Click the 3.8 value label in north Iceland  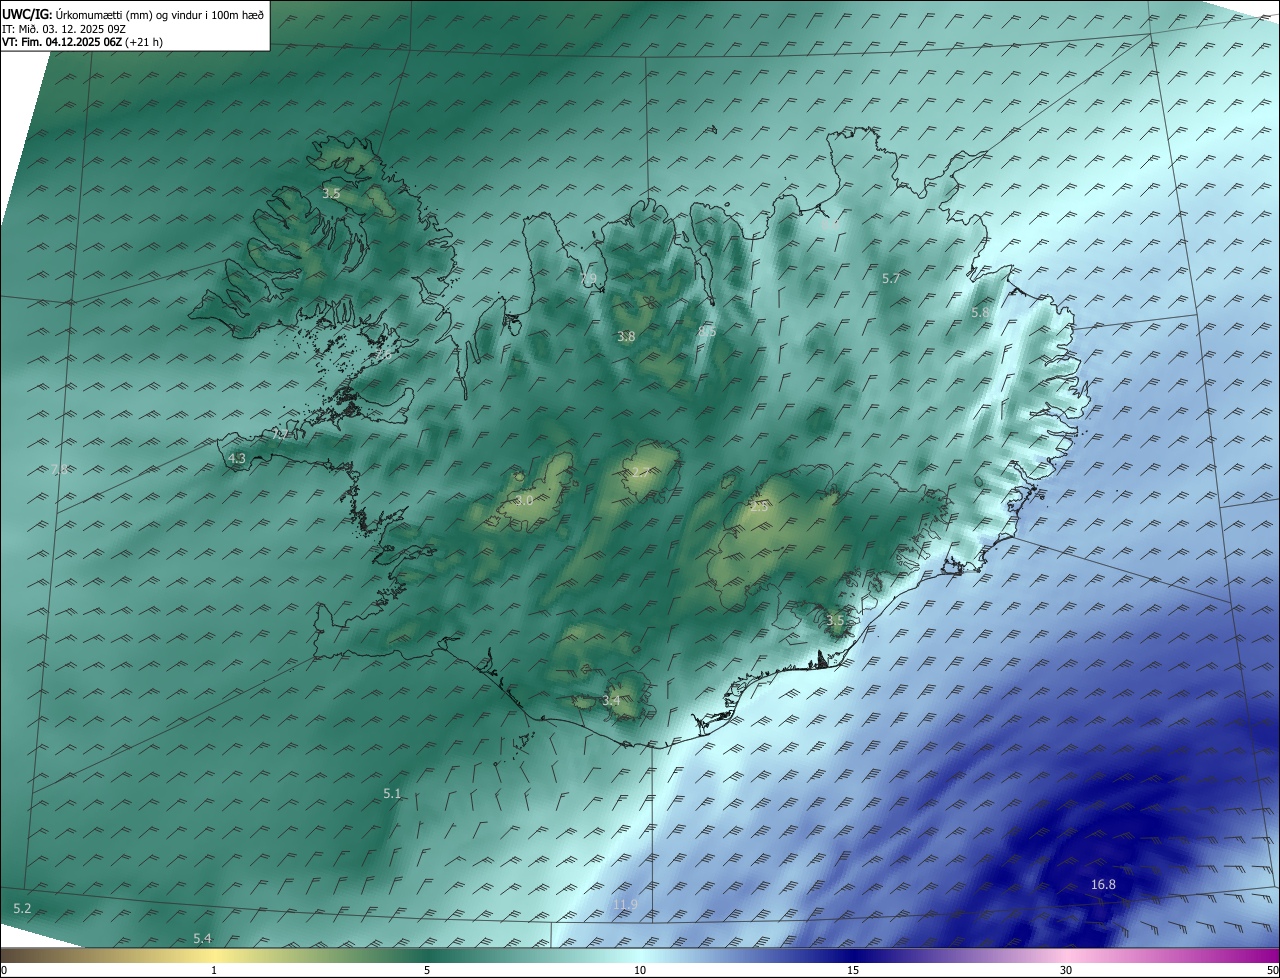point(626,337)
